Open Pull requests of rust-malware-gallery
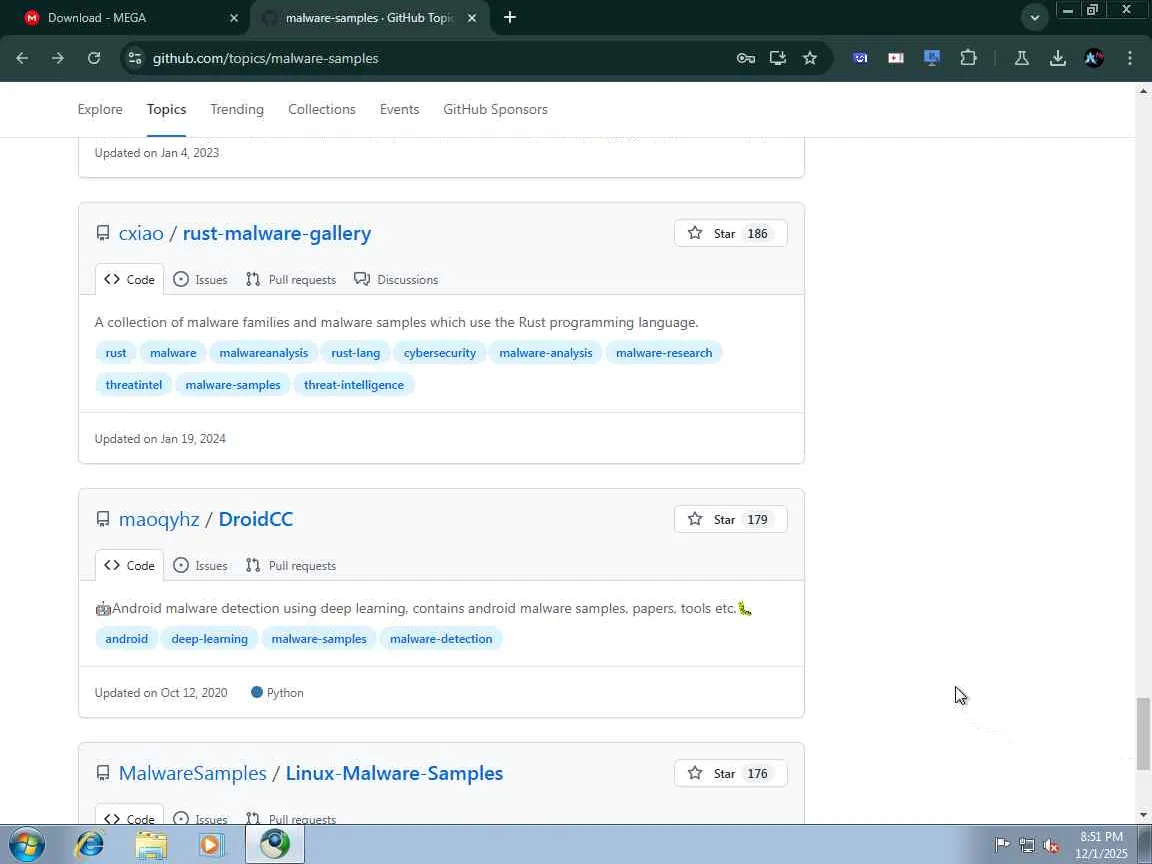This screenshot has width=1152, height=864. click(291, 280)
